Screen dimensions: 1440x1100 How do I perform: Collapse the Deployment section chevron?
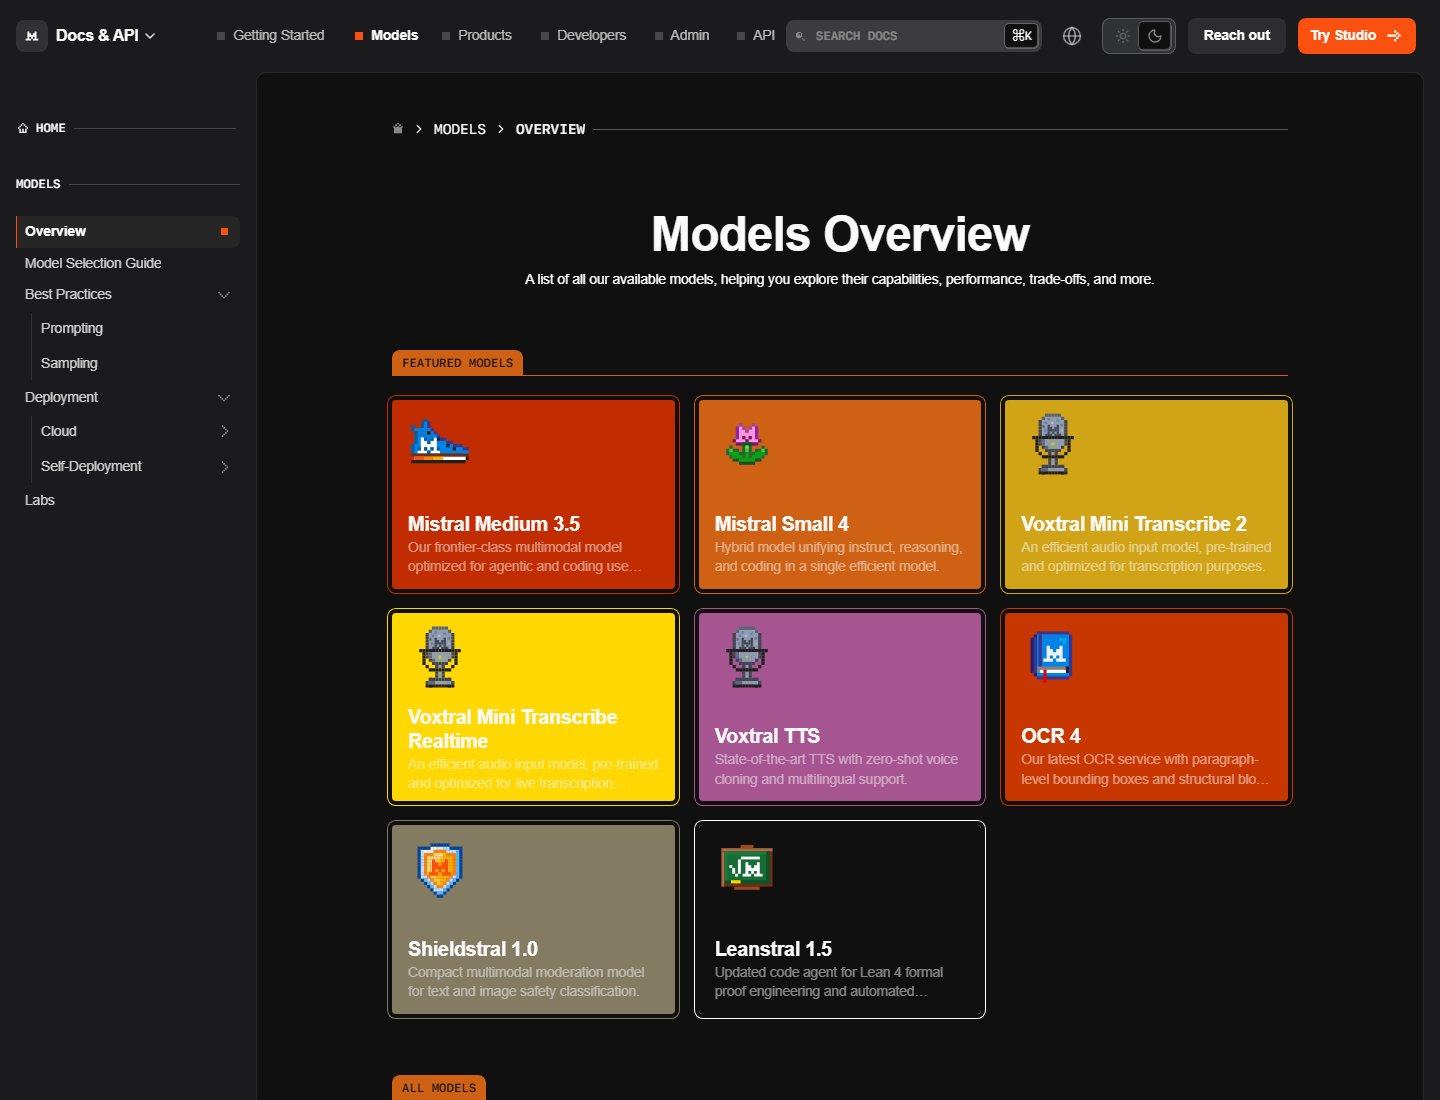coord(224,398)
